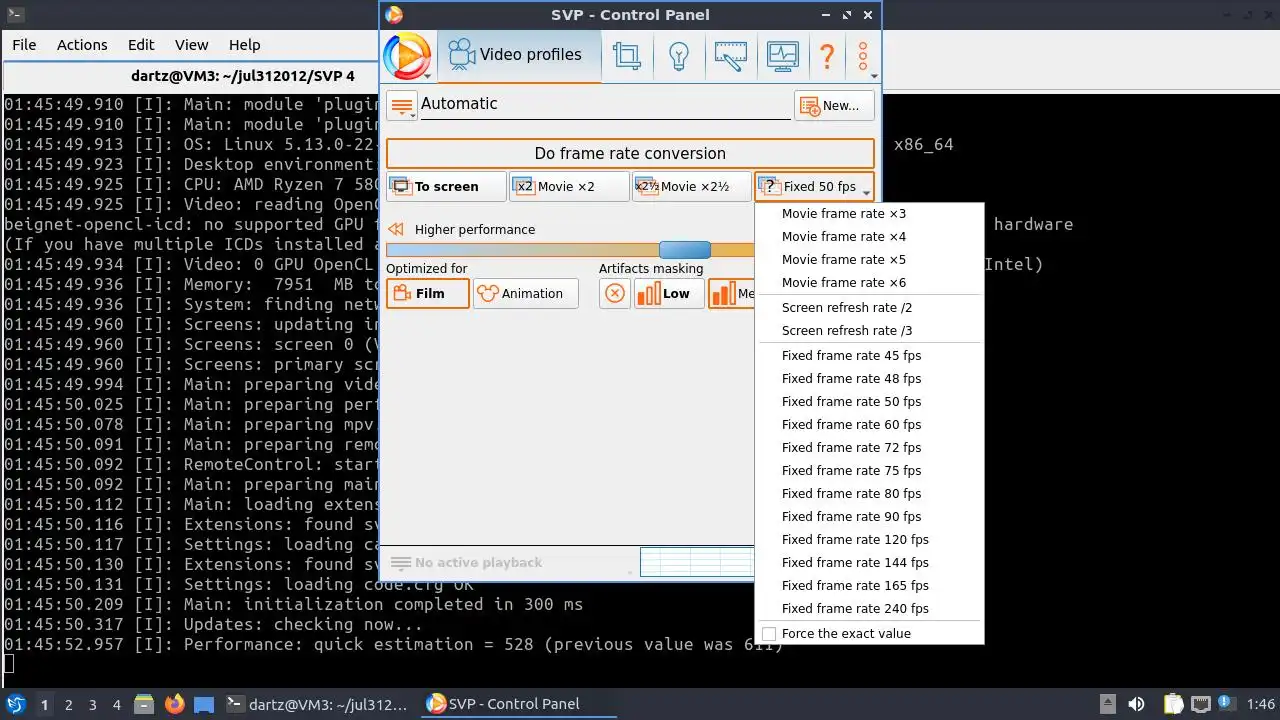
Task: Select the To screen frame rate option
Action: (x=446, y=187)
